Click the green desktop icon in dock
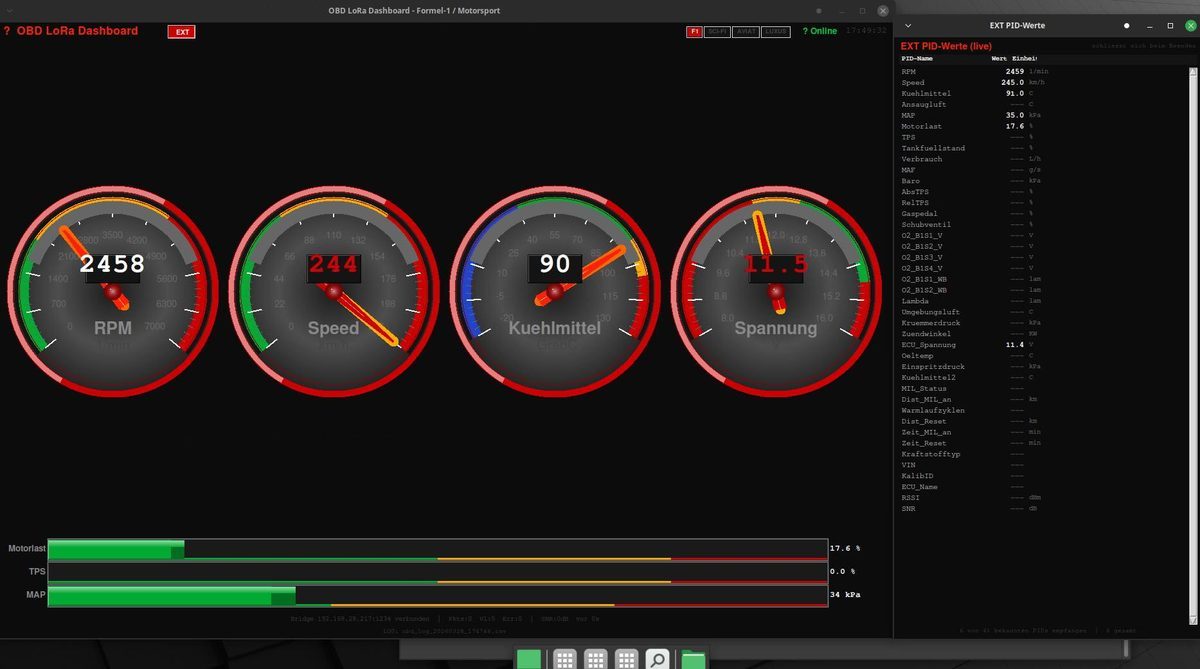Viewport: 1200px width, 669px height. coord(529,658)
